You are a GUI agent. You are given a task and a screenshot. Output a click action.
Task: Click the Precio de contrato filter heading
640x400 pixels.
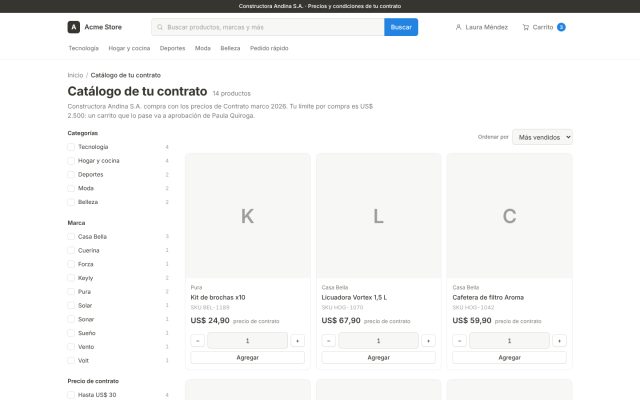point(93,381)
